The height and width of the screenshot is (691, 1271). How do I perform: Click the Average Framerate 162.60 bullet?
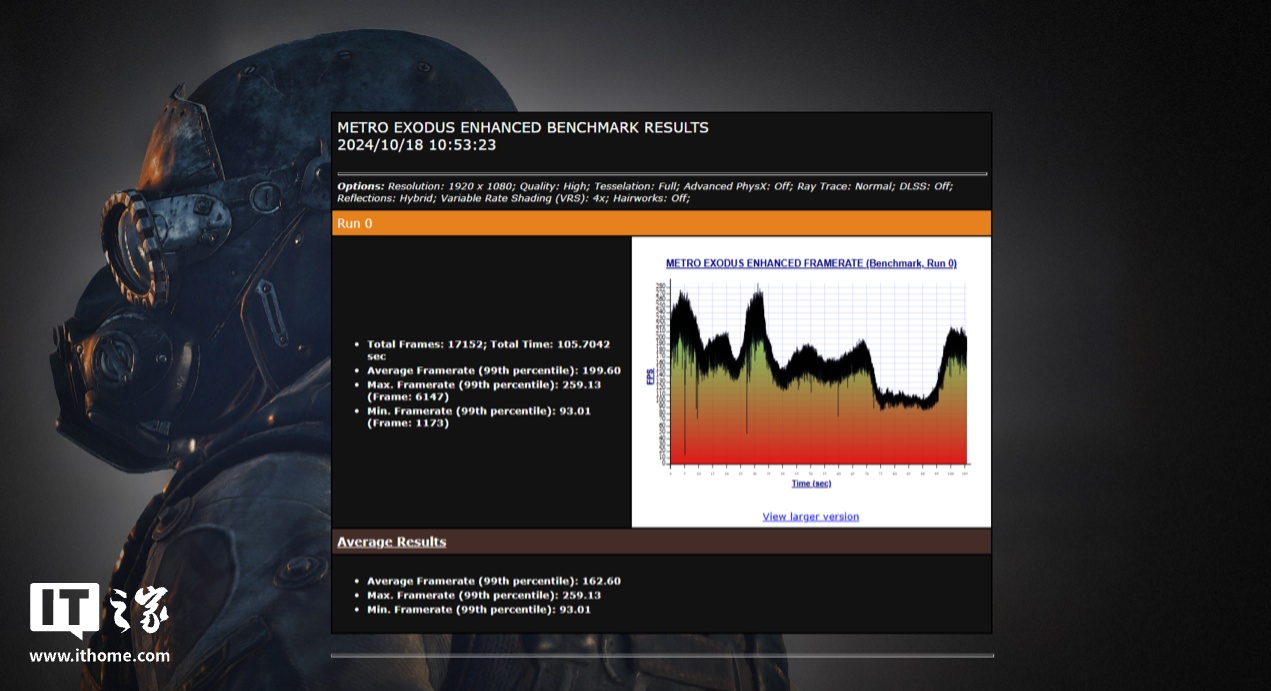493,581
